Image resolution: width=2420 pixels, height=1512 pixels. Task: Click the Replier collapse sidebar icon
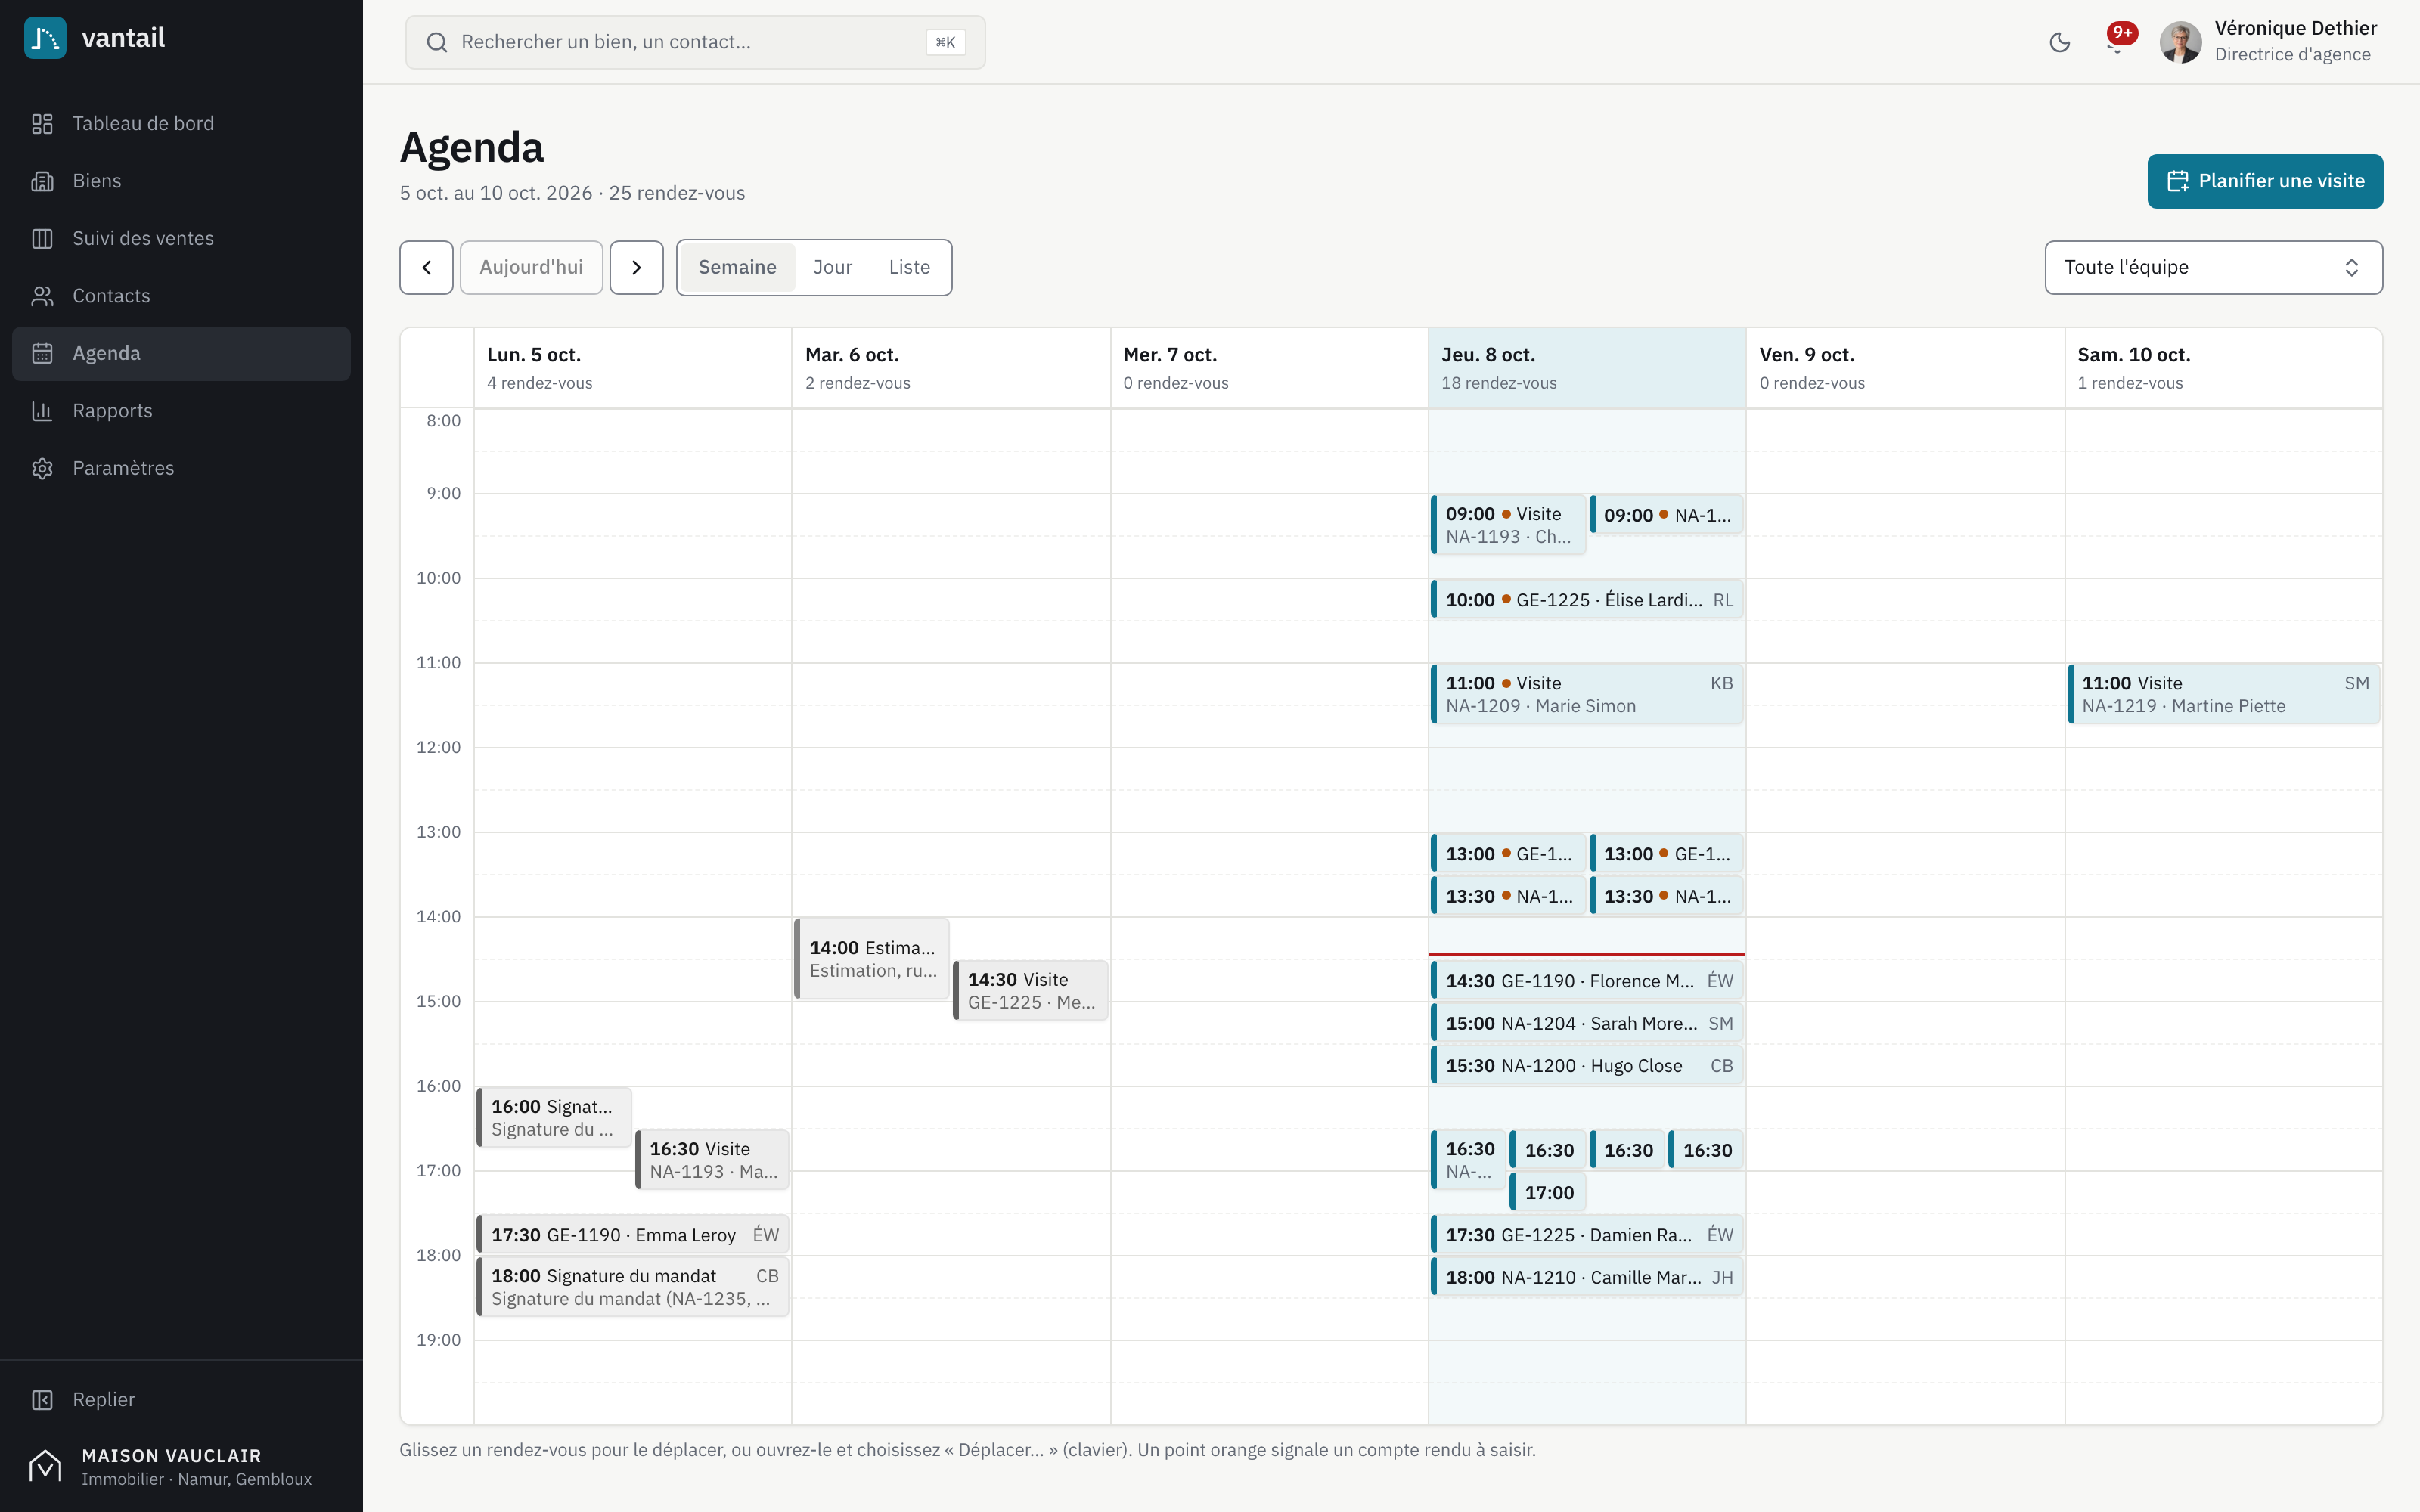click(x=42, y=1400)
